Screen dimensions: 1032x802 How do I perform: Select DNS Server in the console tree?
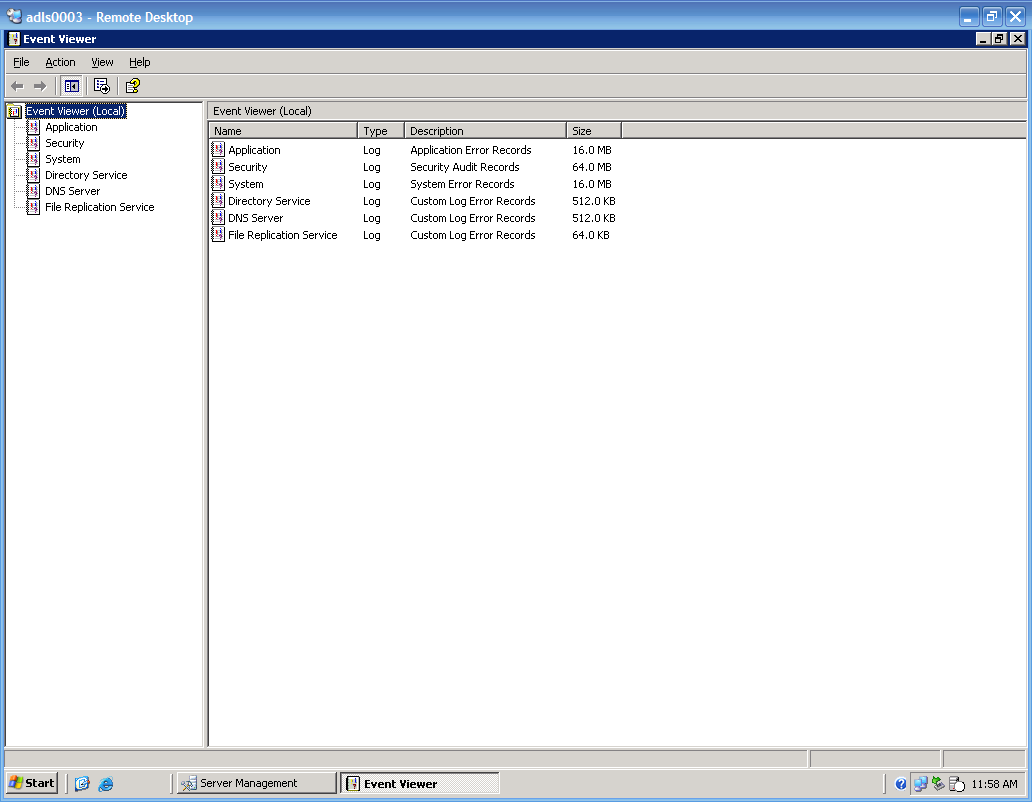pyautogui.click(x=72, y=191)
